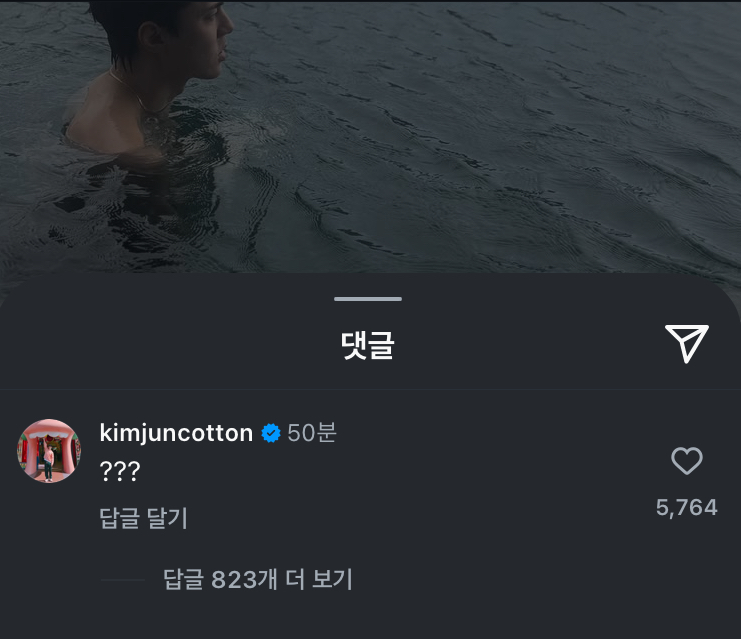Click the blue verified badge by kimjuncotton

coord(271,433)
